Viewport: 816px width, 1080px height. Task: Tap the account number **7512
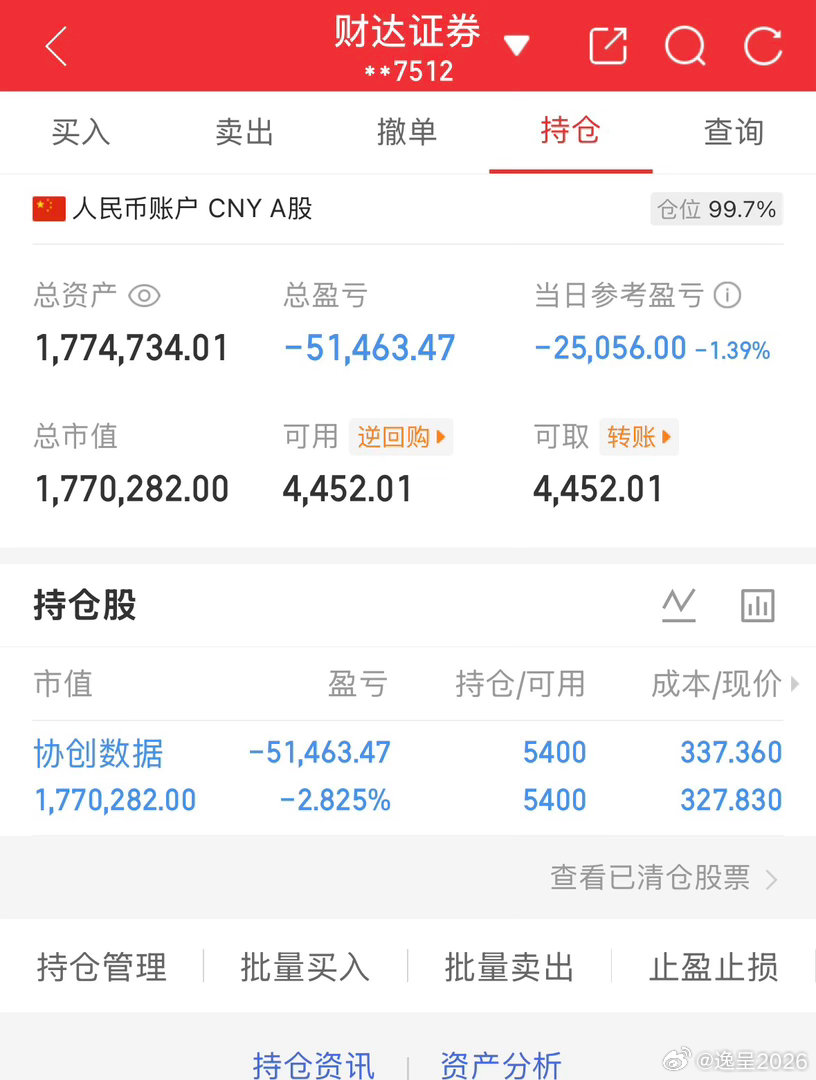click(x=408, y=72)
